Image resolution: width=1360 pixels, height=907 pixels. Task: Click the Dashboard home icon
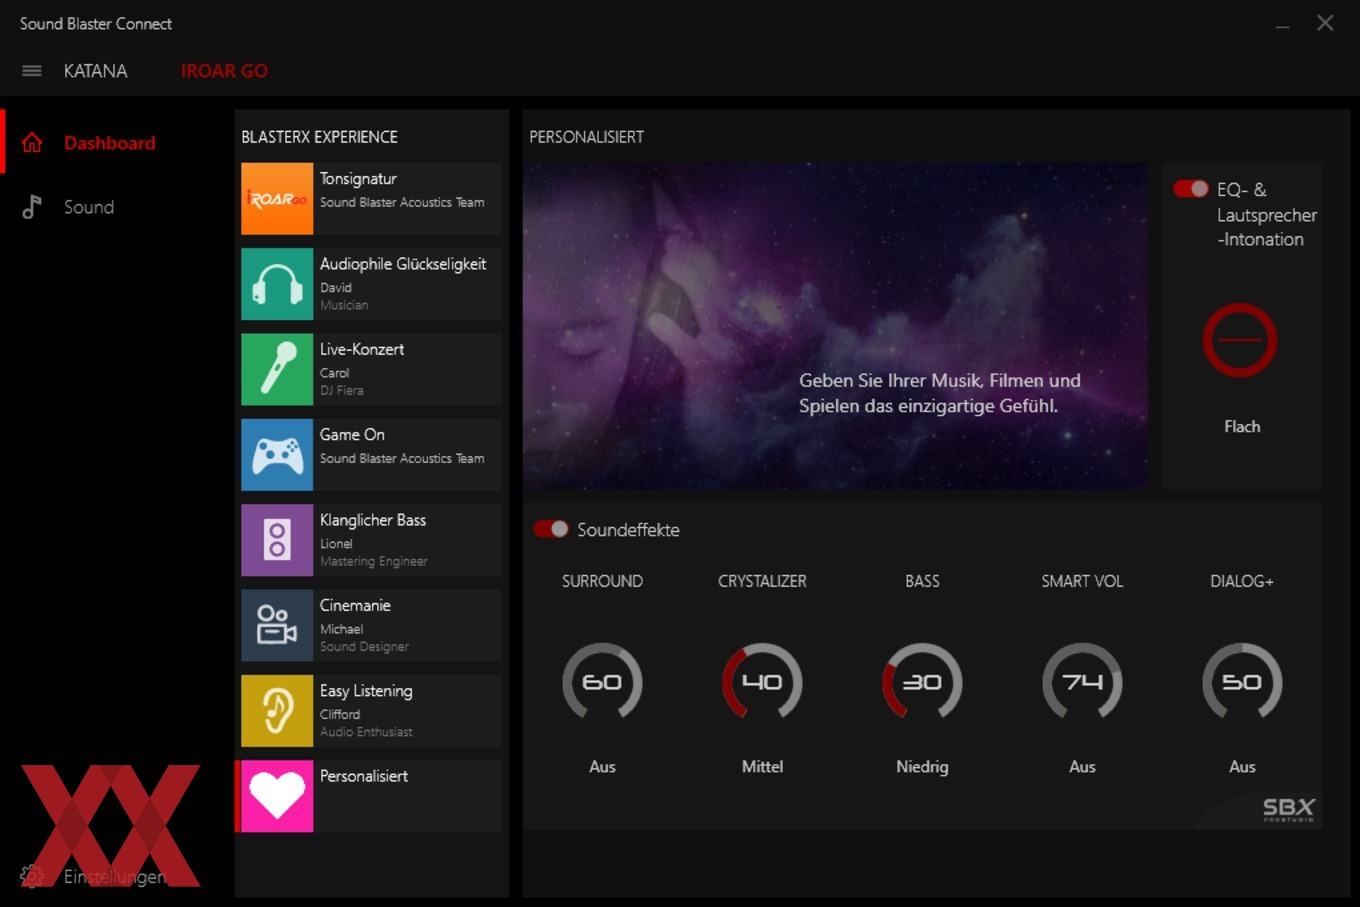point(32,143)
